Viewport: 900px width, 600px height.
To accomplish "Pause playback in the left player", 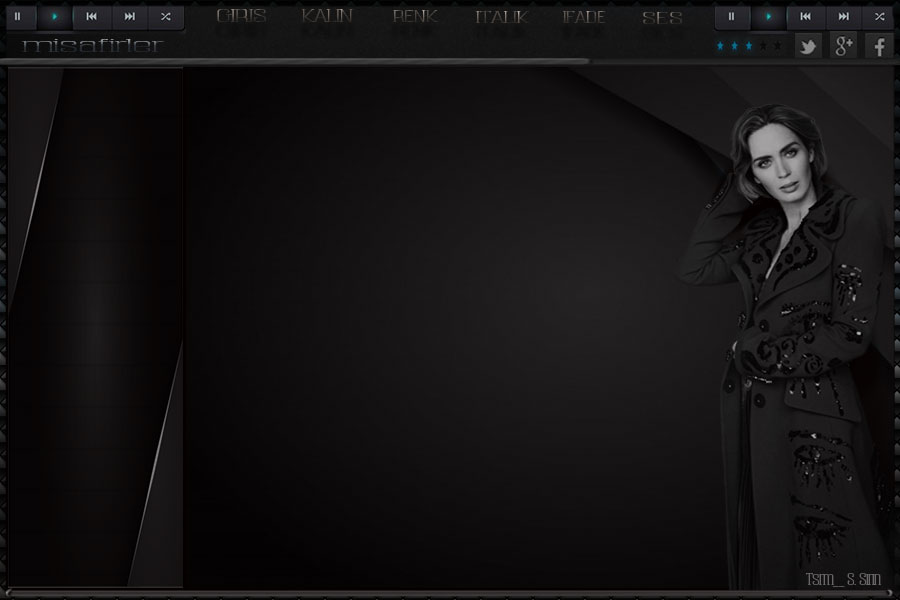I will pos(17,17).
